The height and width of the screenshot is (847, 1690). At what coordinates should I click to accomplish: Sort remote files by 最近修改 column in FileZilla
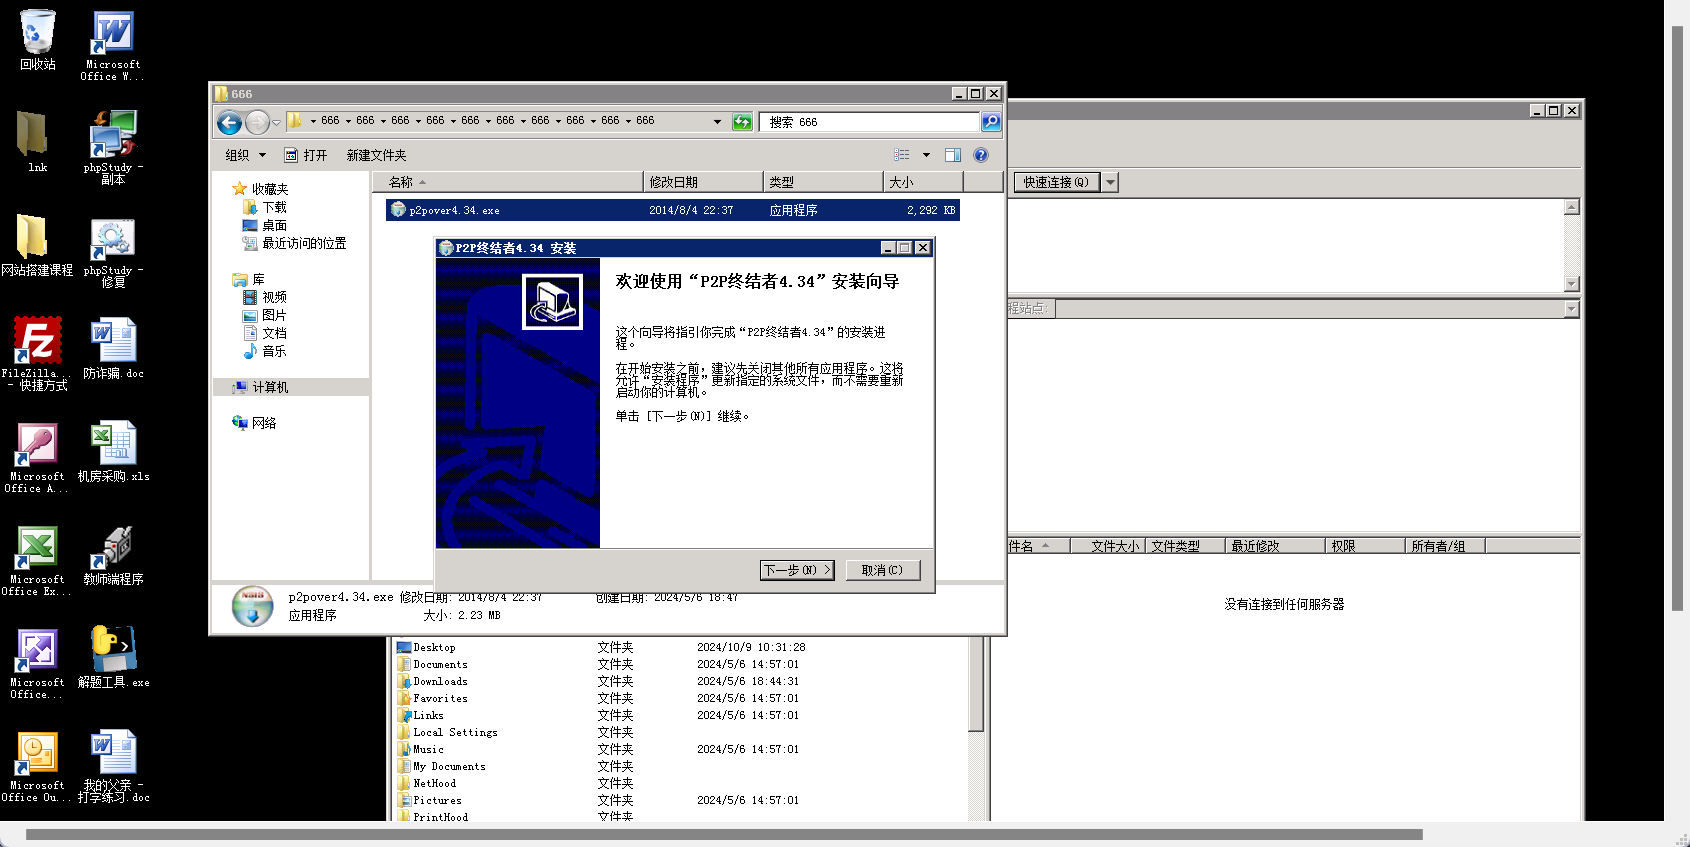[x=1275, y=546]
